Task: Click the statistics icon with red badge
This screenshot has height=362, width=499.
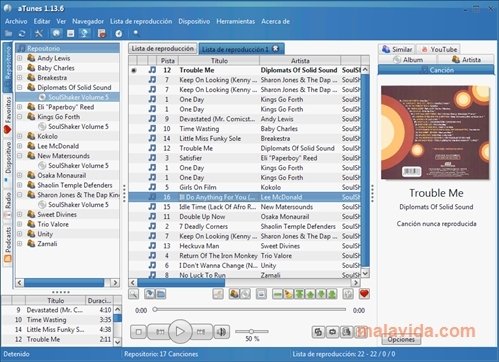Action: point(102,33)
